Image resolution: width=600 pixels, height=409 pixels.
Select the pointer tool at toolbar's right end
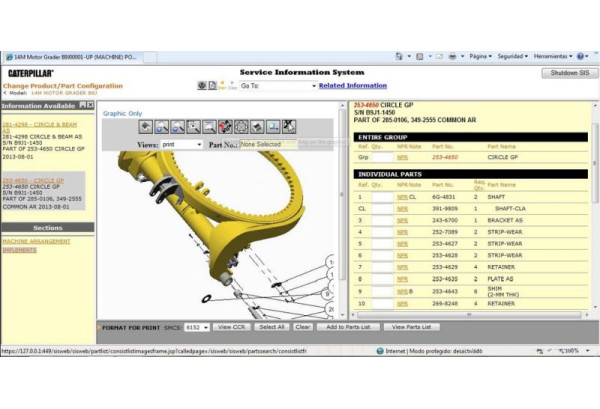[x=289, y=127]
